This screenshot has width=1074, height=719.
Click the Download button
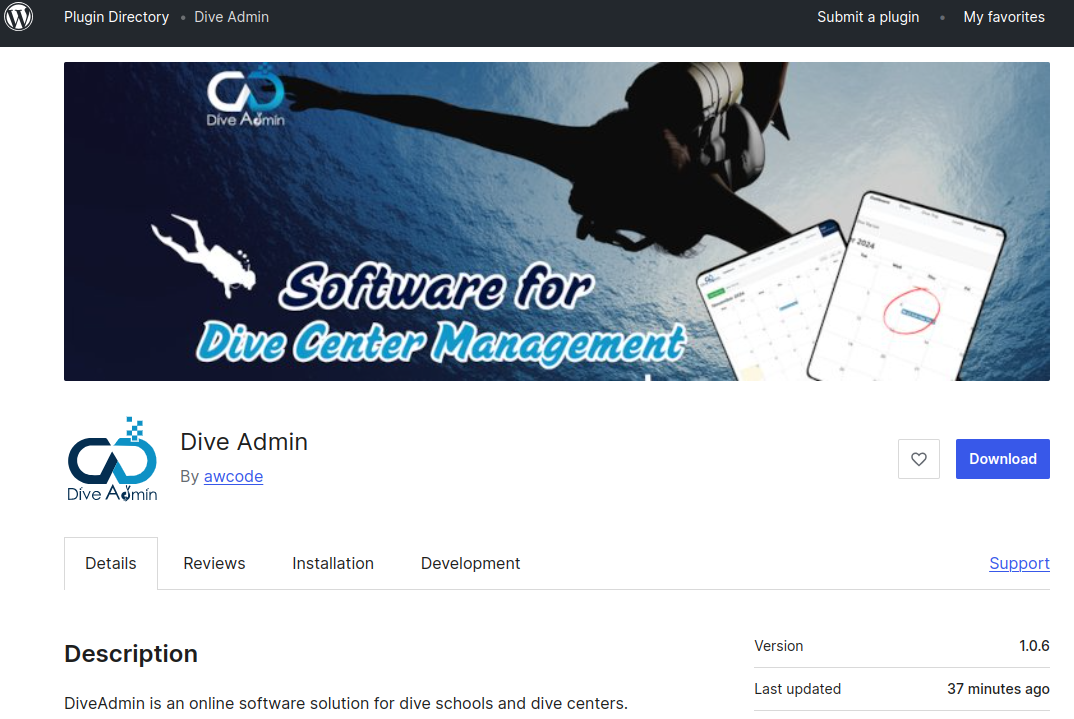[x=1002, y=458]
